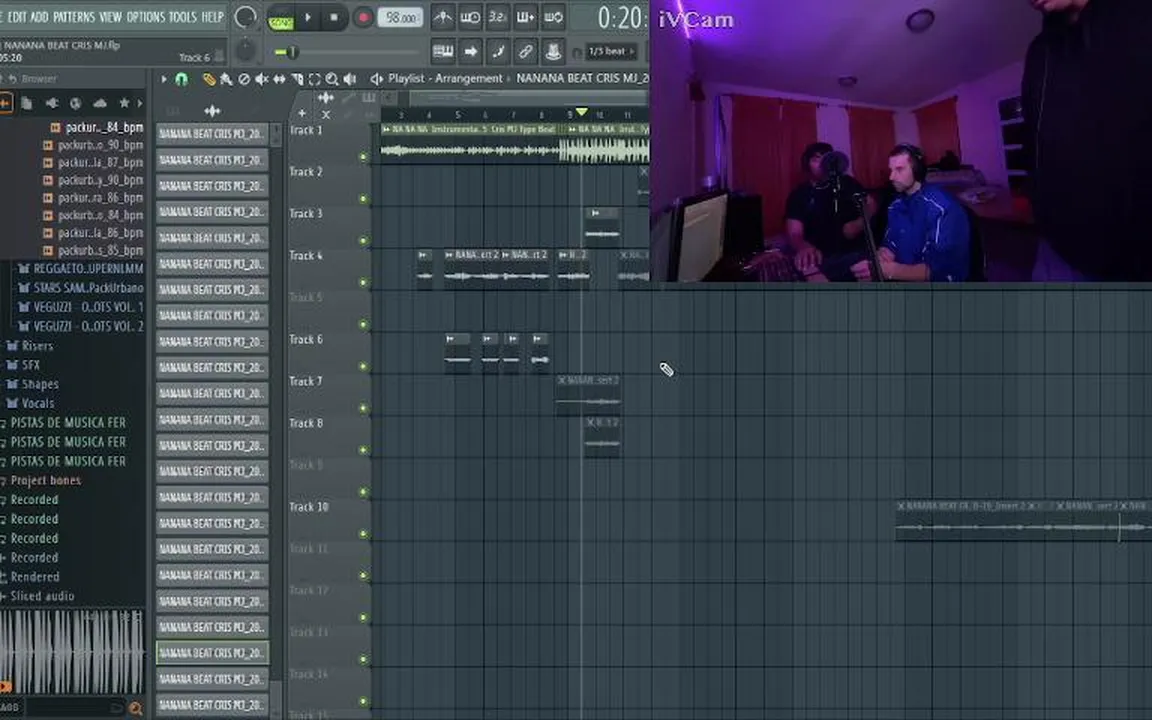Click the Stop button

click(x=334, y=18)
